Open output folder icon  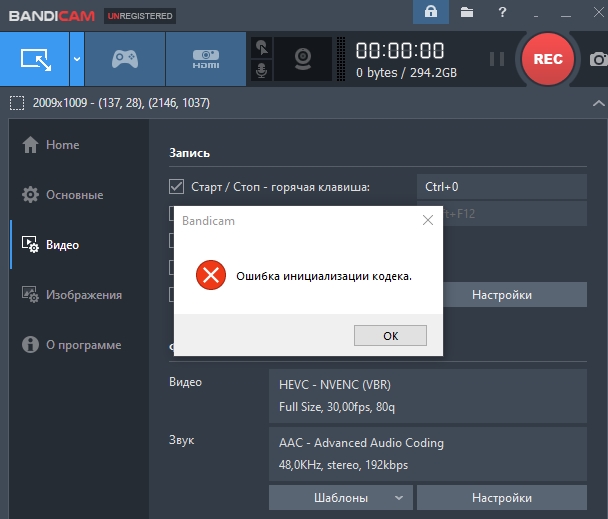(467, 12)
